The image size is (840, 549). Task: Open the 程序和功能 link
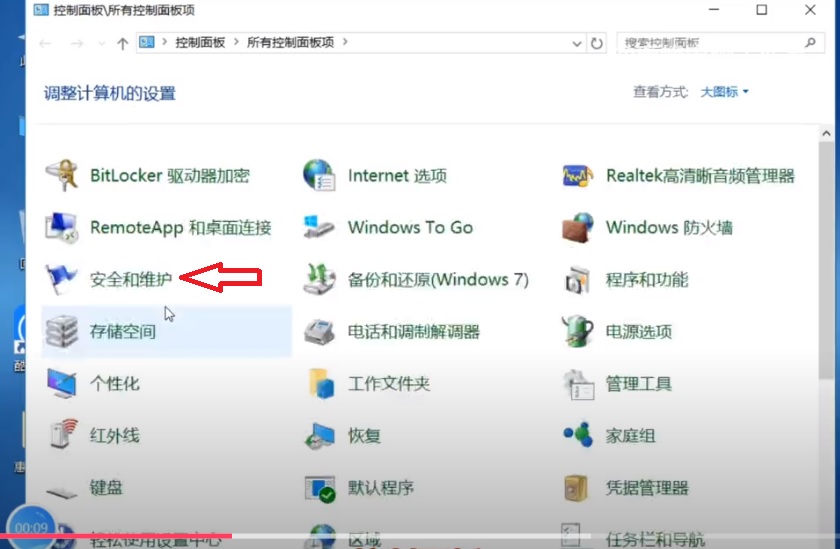click(x=647, y=280)
